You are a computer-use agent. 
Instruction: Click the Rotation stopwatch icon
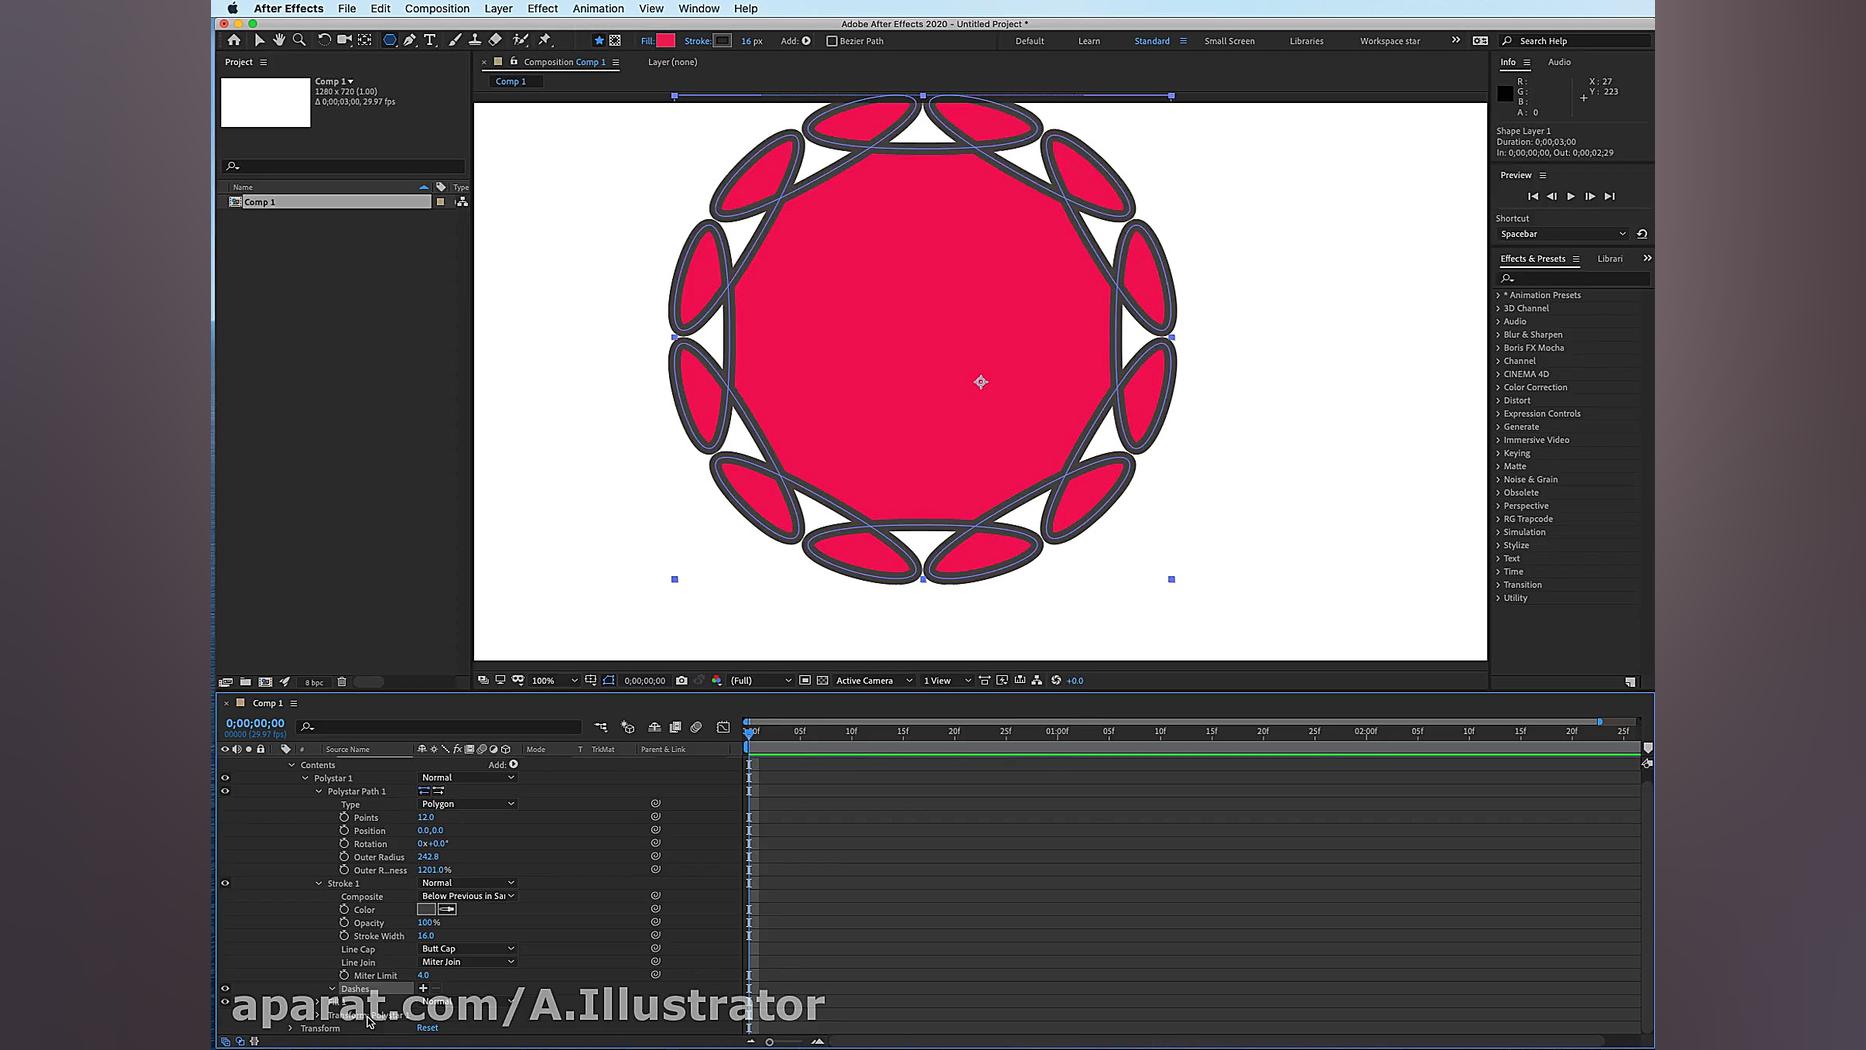point(344,843)
